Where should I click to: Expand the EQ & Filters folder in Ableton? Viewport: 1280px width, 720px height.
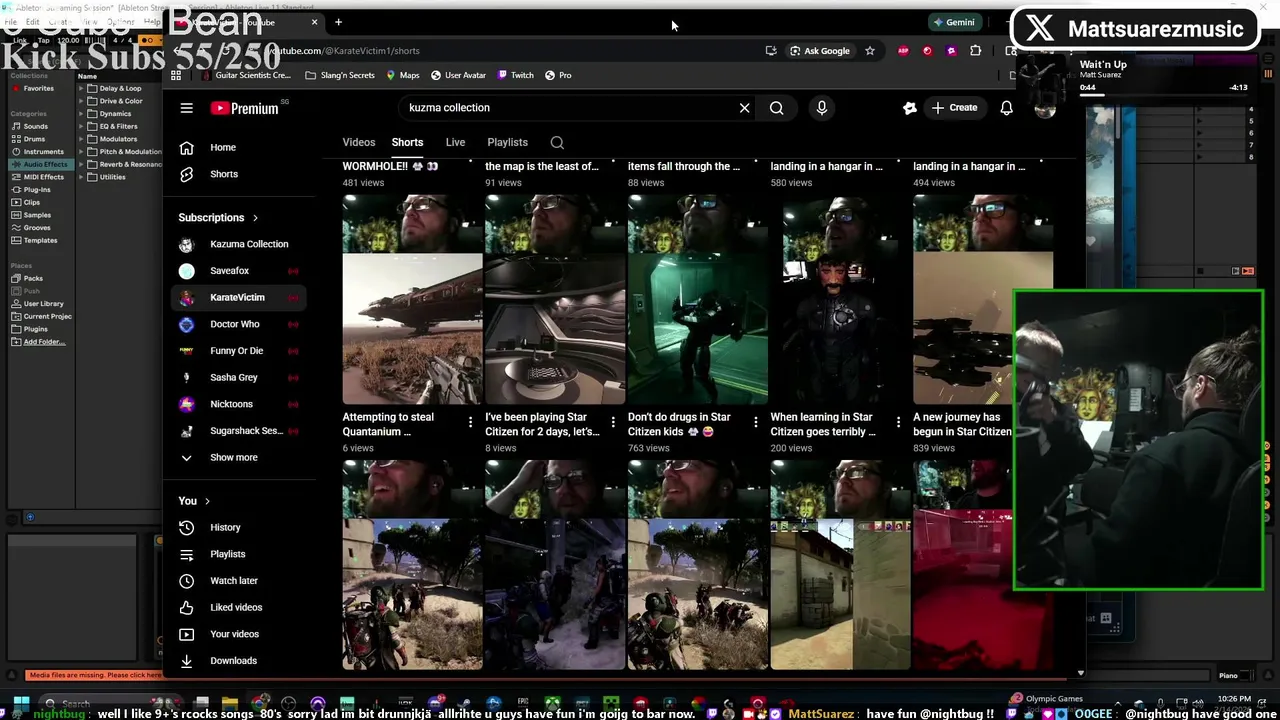pos(82,126)
